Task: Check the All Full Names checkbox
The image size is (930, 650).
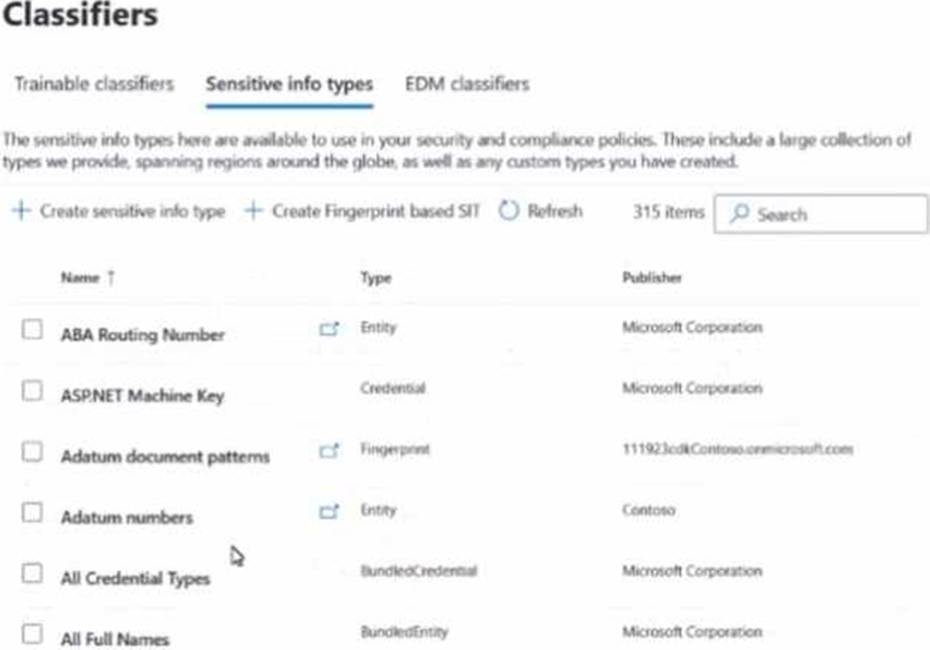Action: (x=32, y=634)
